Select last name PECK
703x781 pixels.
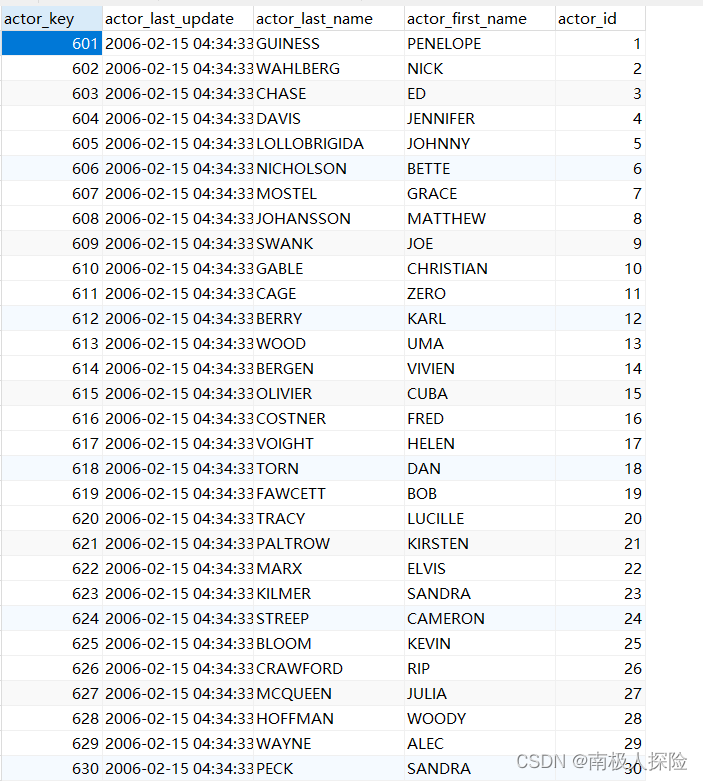click(275, 768)
